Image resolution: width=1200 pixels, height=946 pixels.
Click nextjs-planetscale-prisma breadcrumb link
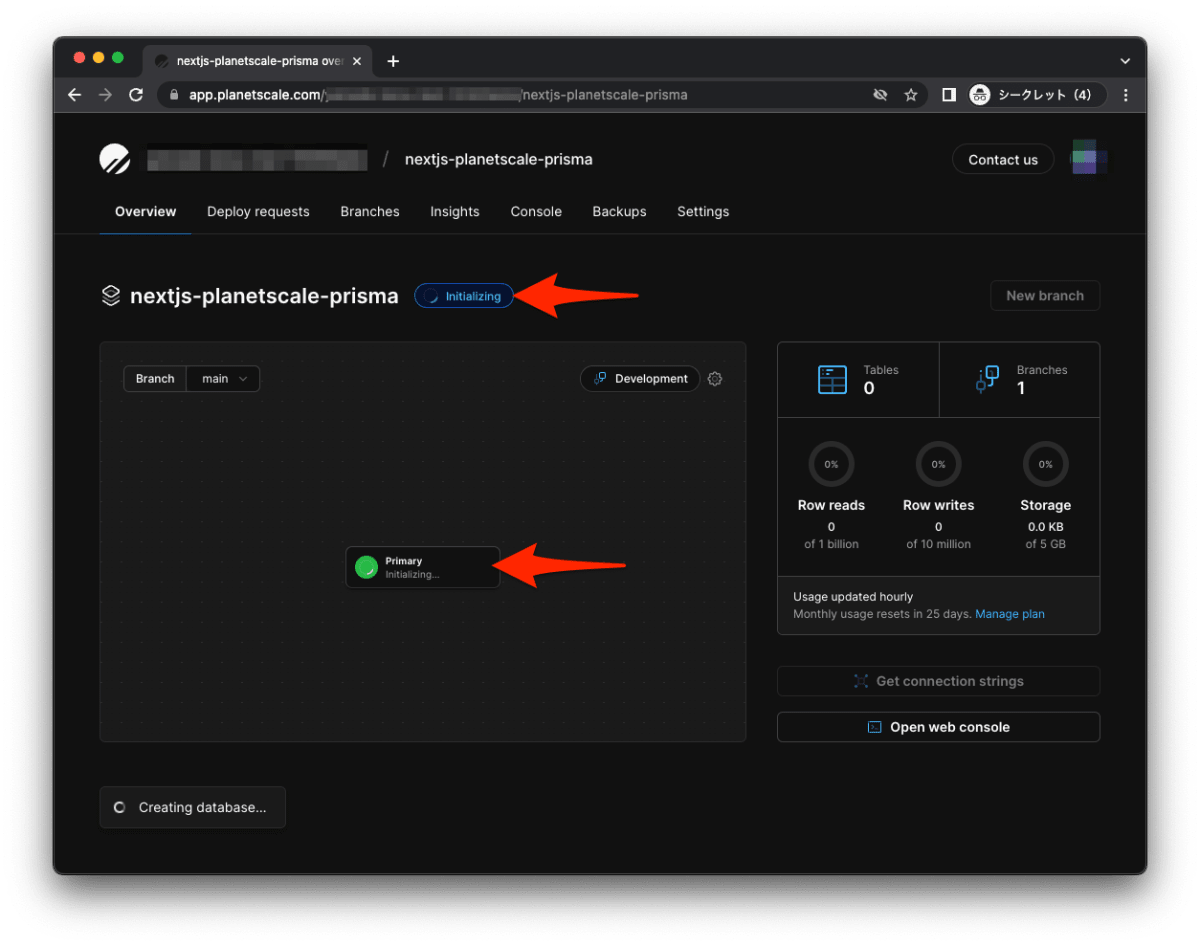(x=498, y=159)
